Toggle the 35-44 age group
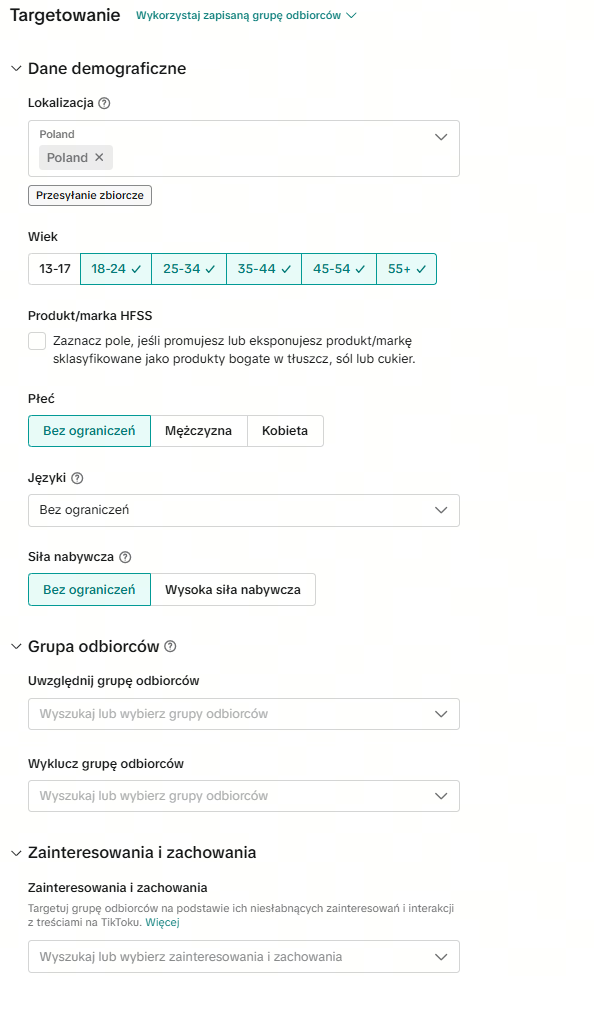 (264, 269)
